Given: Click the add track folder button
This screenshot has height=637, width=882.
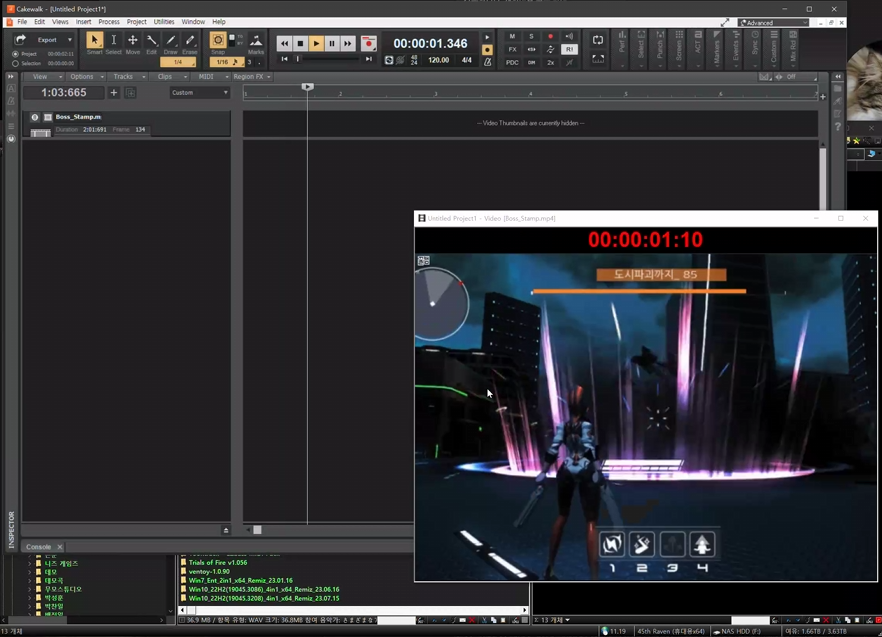Looking at the screenshot, I should click(x=130, y=92).
